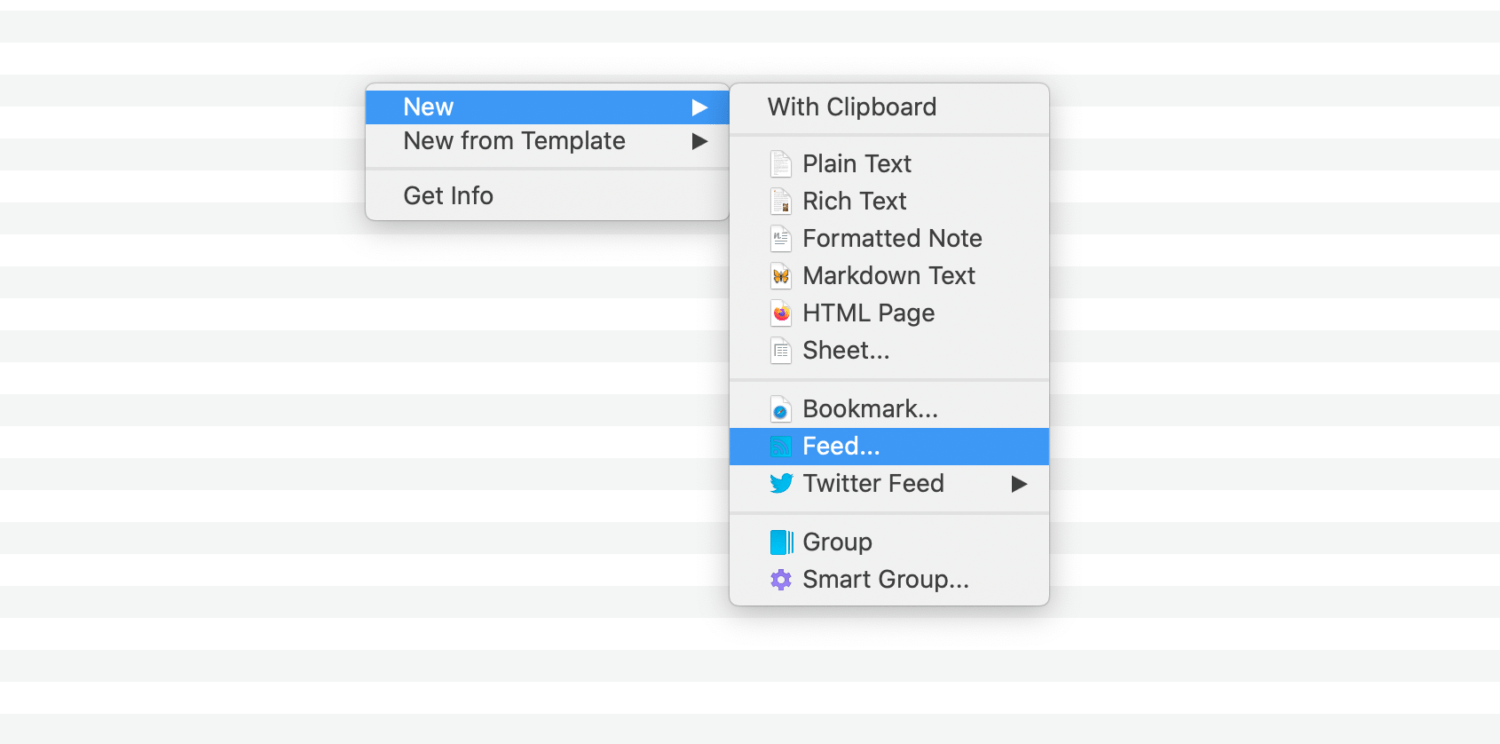Click the blue Group folder icon
The width and height of the screenshot is (1500, 744).
coord(781,542)
